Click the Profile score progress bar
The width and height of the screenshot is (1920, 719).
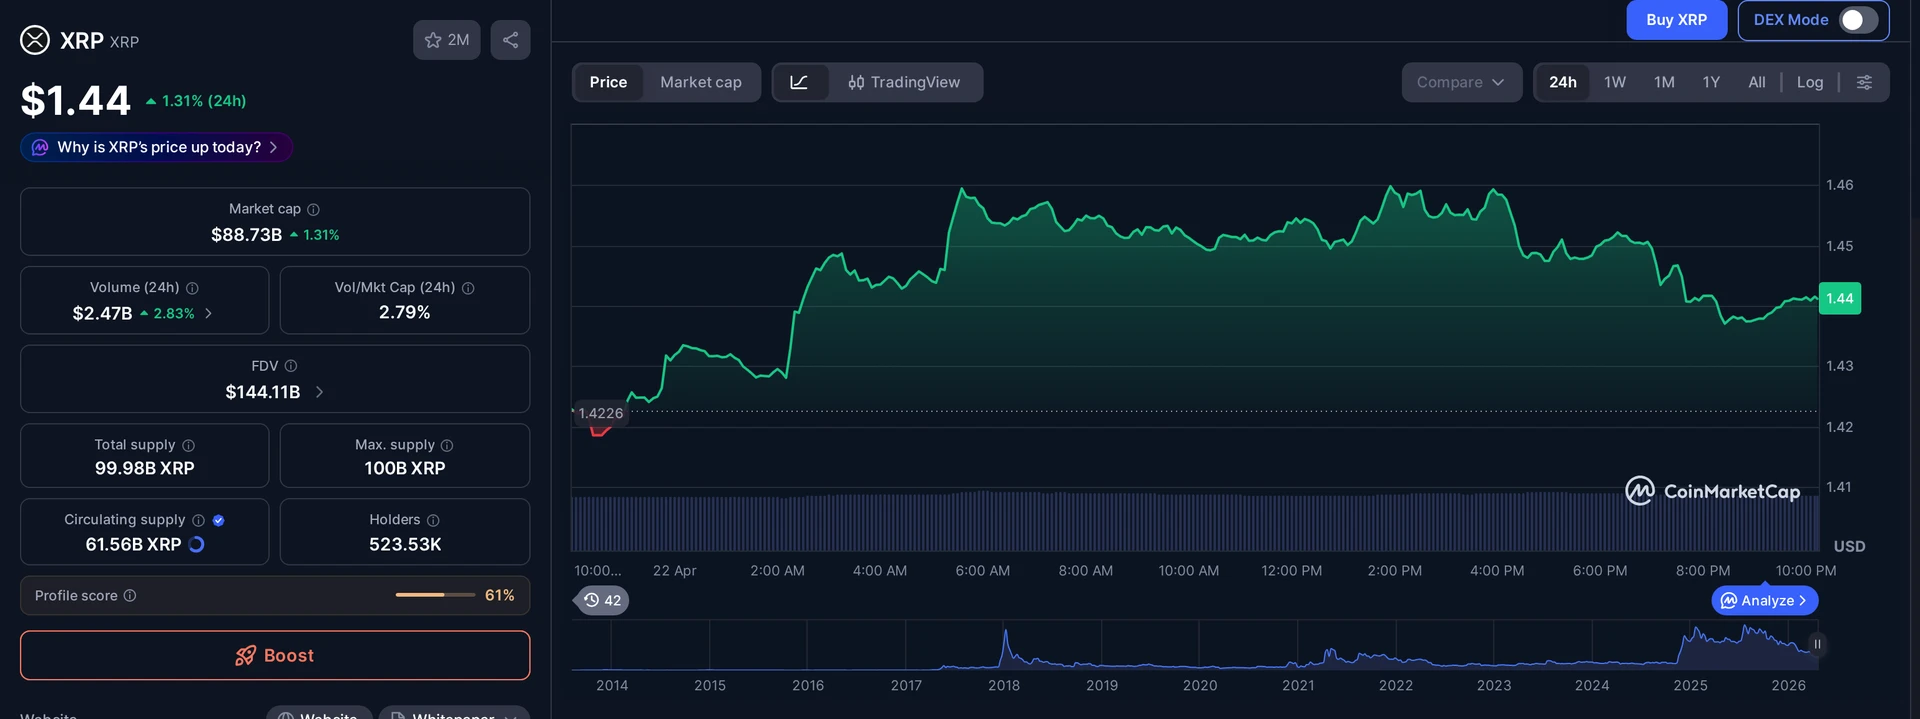point(435,595)
